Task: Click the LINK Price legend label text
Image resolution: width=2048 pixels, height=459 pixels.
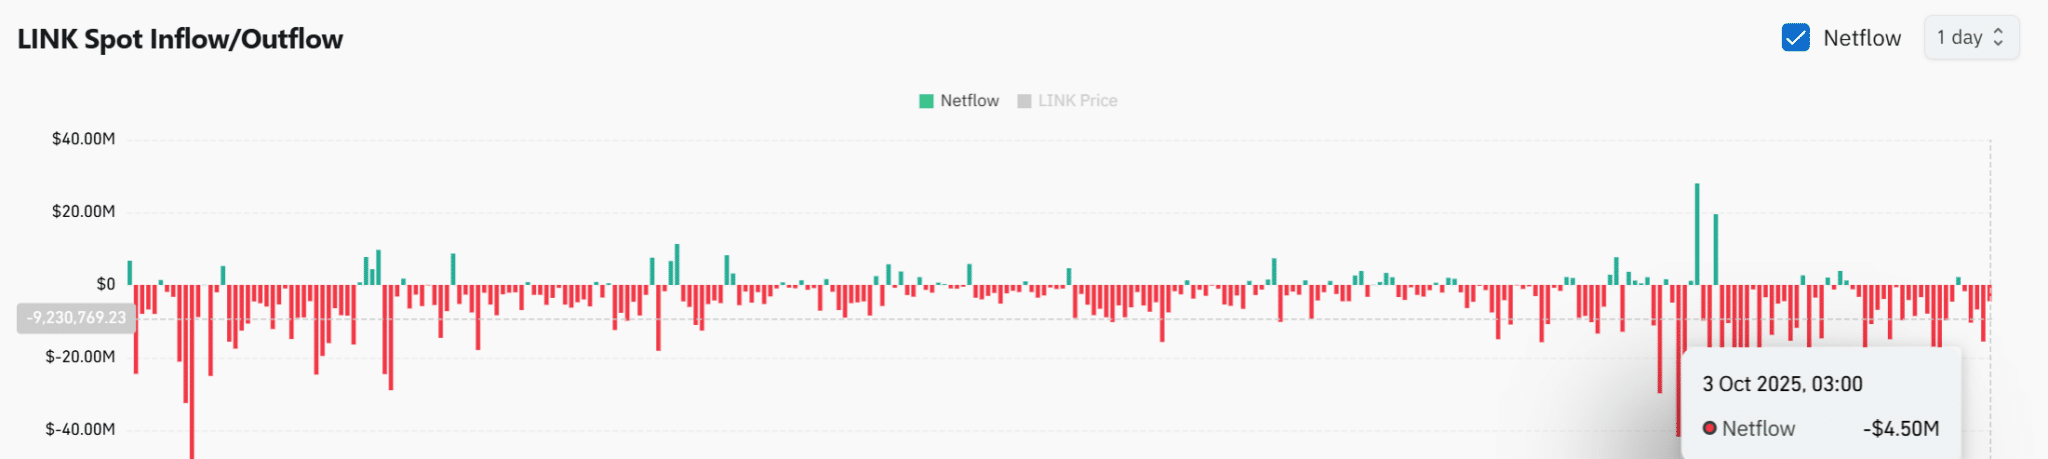Action: [x=1077, y=101]
